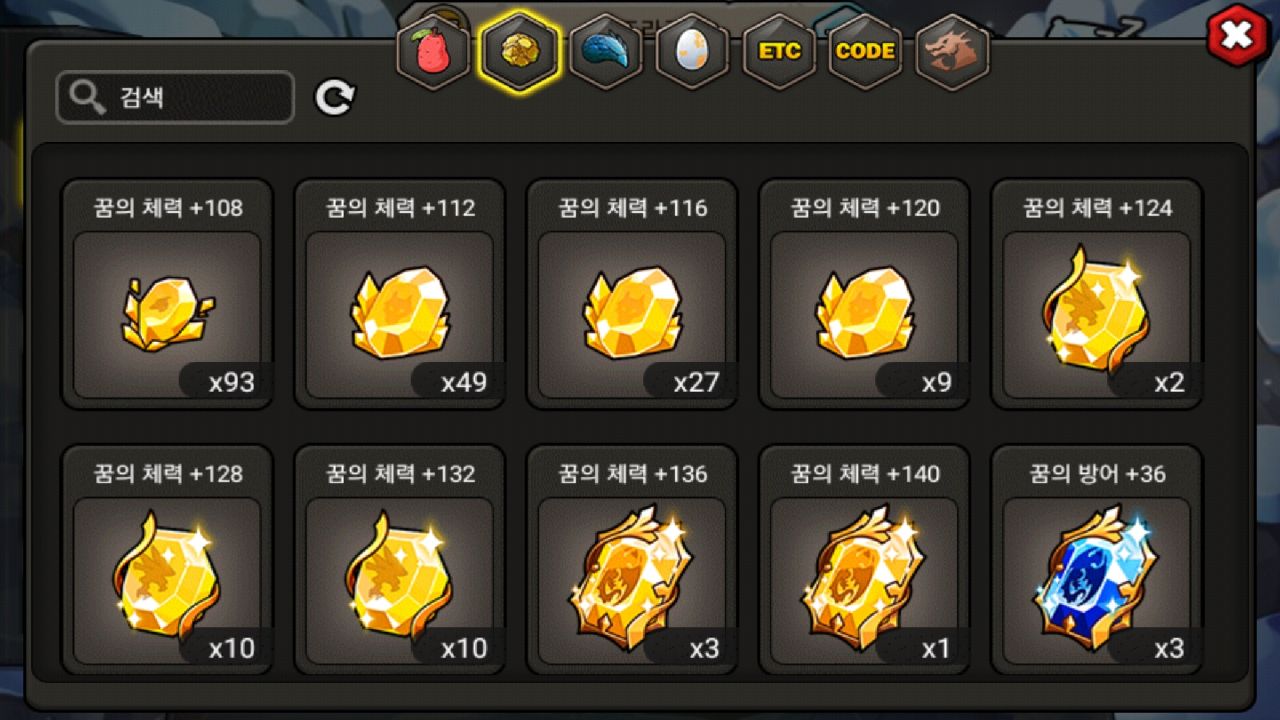Image resolution: width=1280 pixels, height=720 pixels.
Task: Select the dragon head category icon
Action: coord(952,52)
